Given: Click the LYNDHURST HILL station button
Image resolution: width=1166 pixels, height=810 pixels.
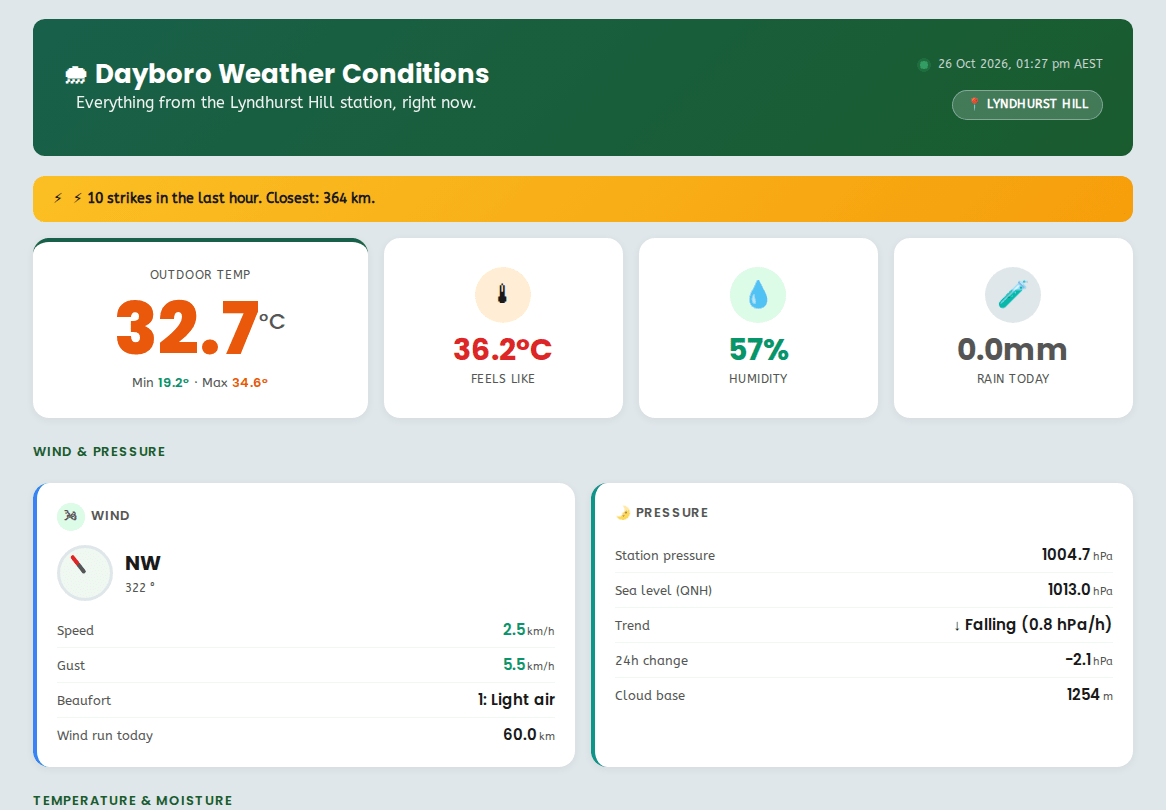Looking at the screenshot, I should pos(1027,104).
